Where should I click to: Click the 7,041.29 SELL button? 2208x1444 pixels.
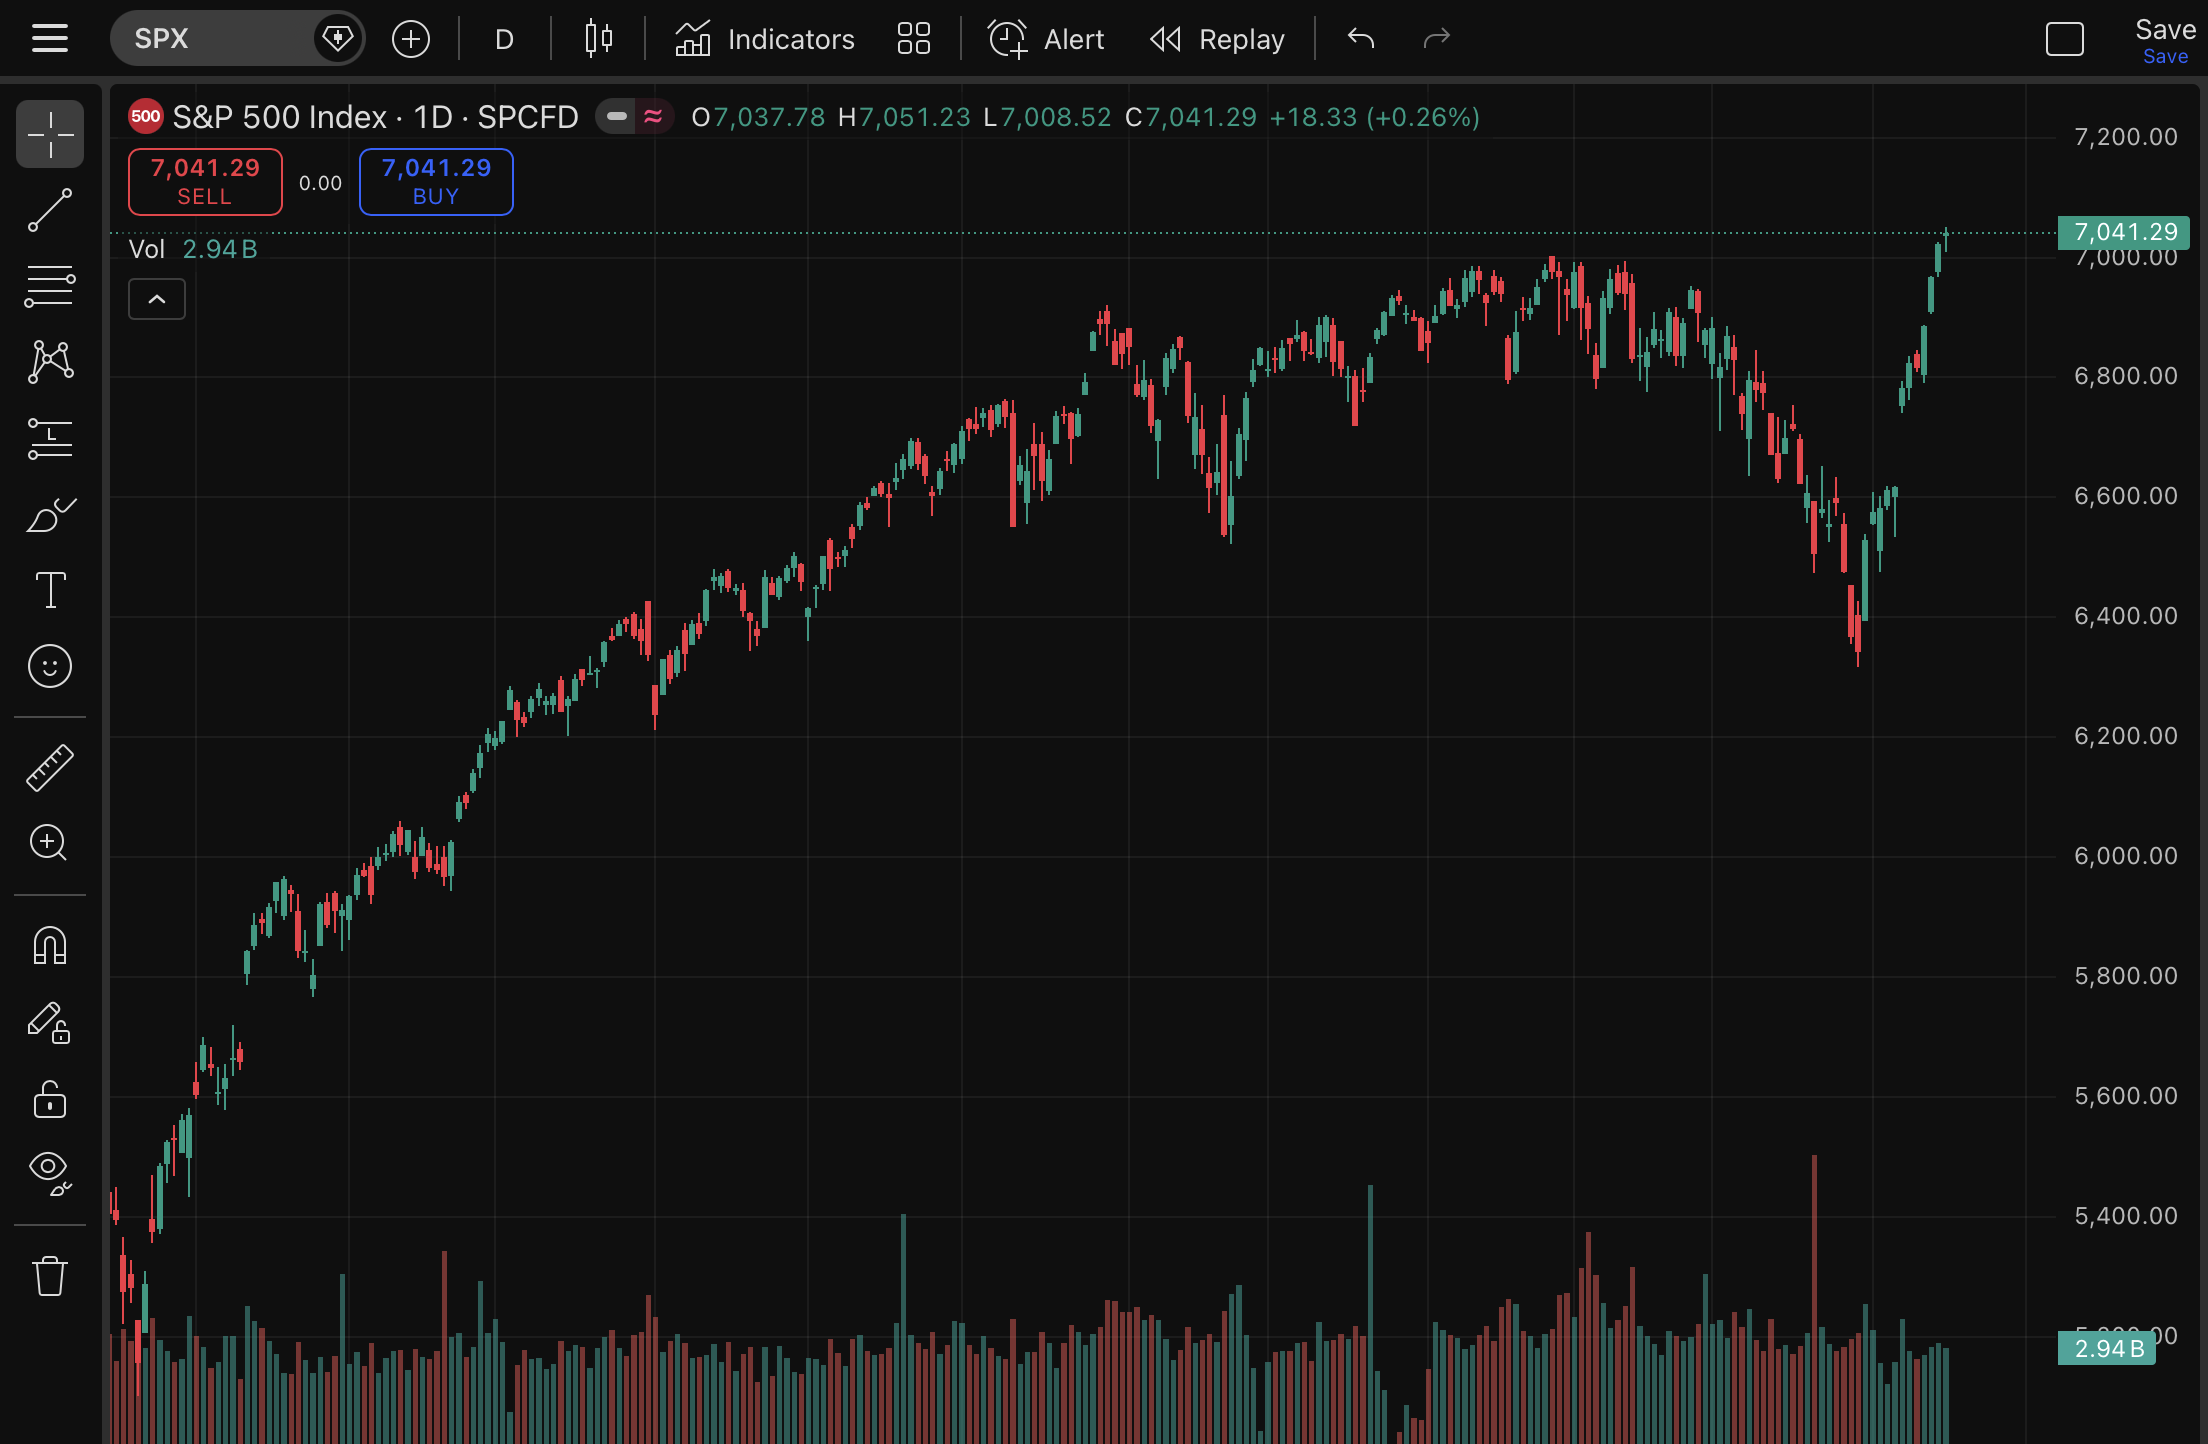(x=205, y=181)
